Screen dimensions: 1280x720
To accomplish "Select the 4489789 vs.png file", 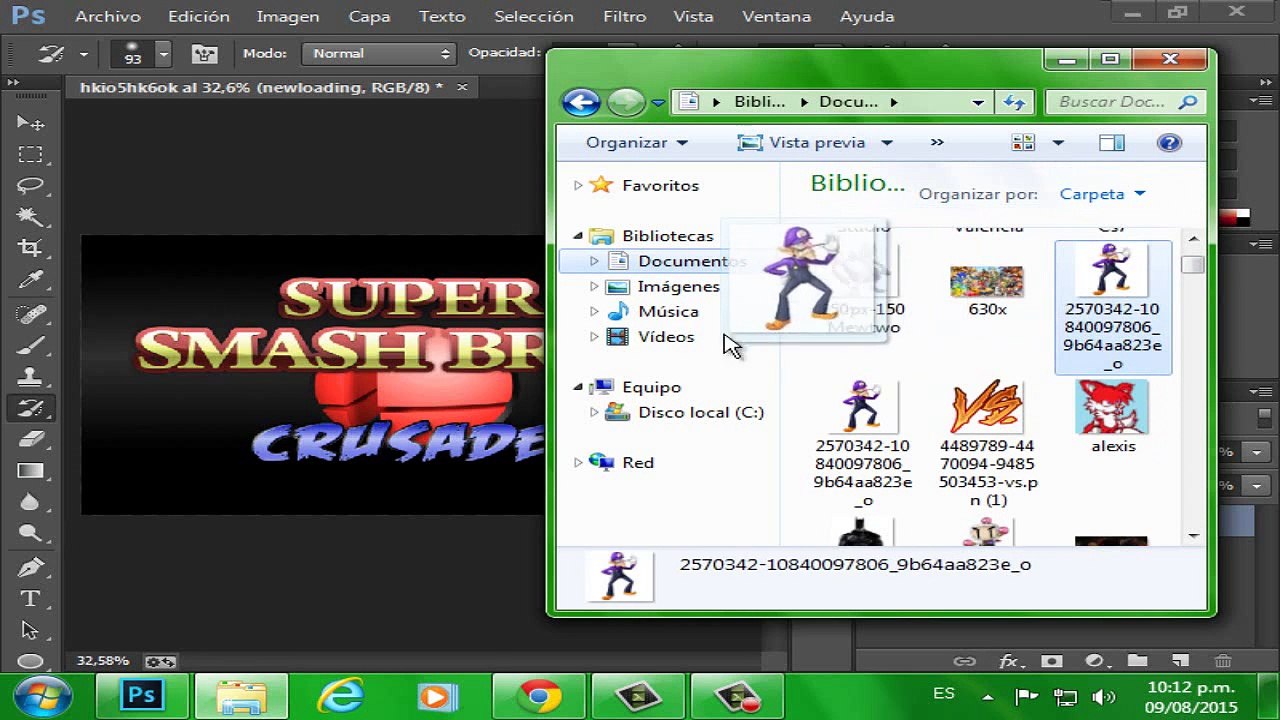I will 987,444.
